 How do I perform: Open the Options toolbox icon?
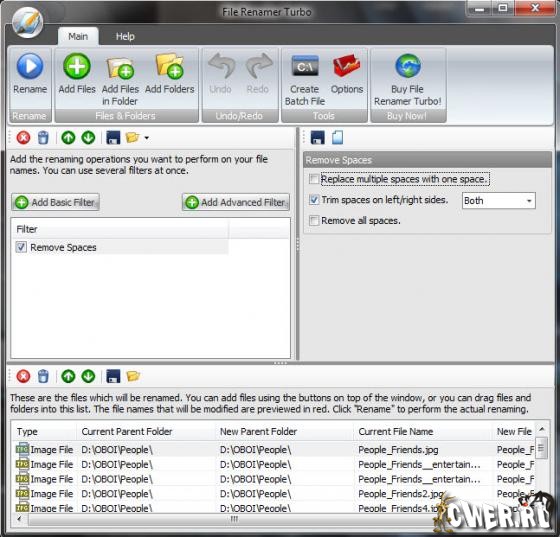(x=346, y=66)
